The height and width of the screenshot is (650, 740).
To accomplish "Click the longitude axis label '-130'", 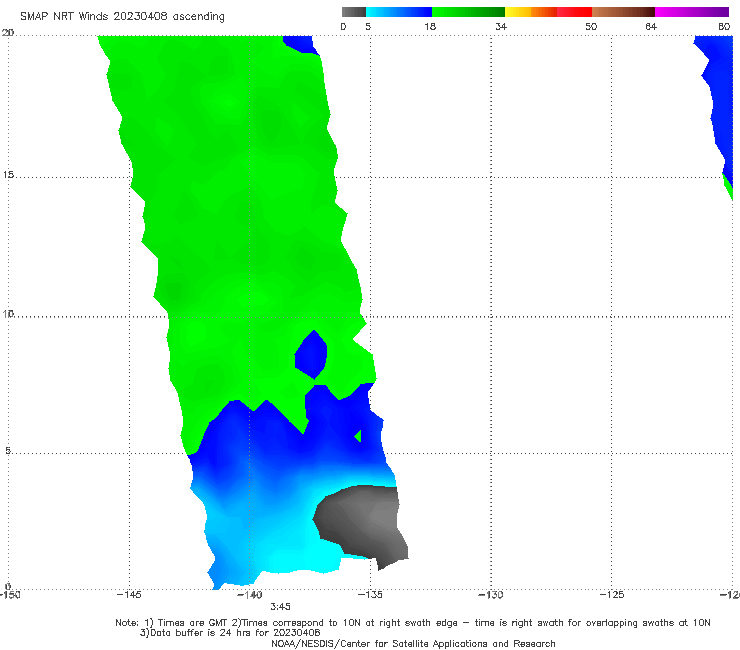I will (491, 595).
